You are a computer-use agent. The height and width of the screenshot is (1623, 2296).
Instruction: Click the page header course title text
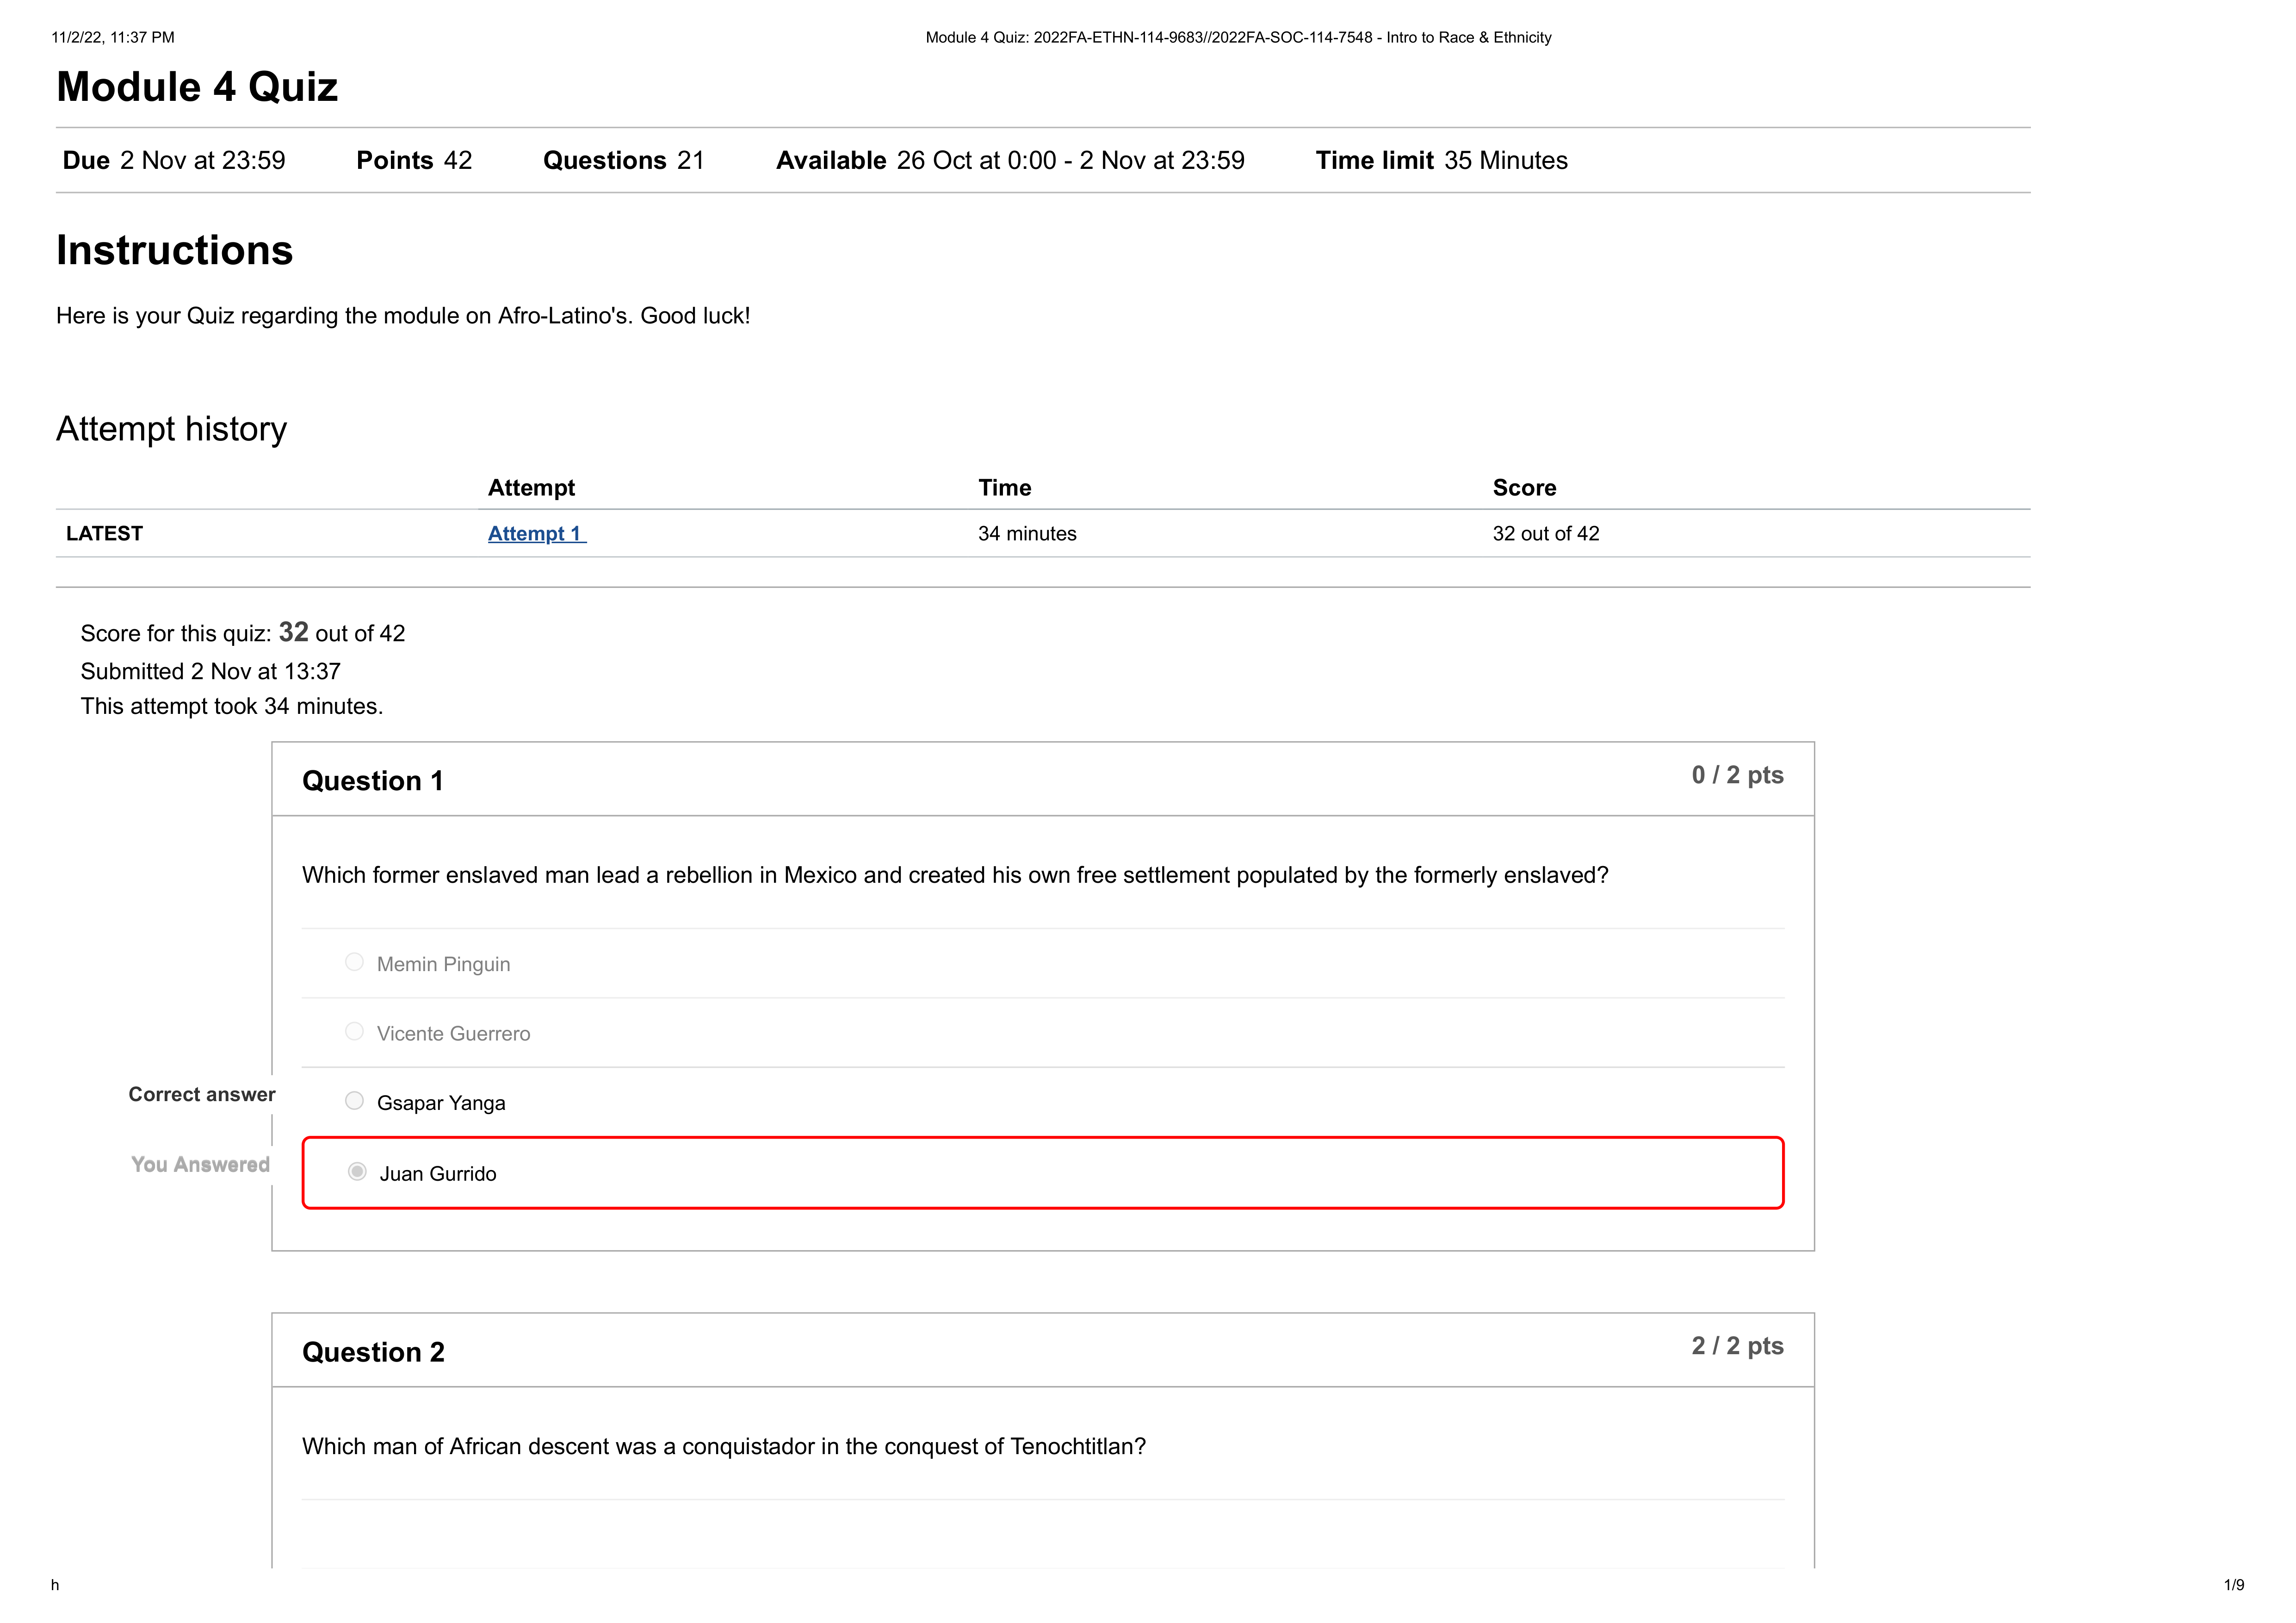tap(1238, 38)
